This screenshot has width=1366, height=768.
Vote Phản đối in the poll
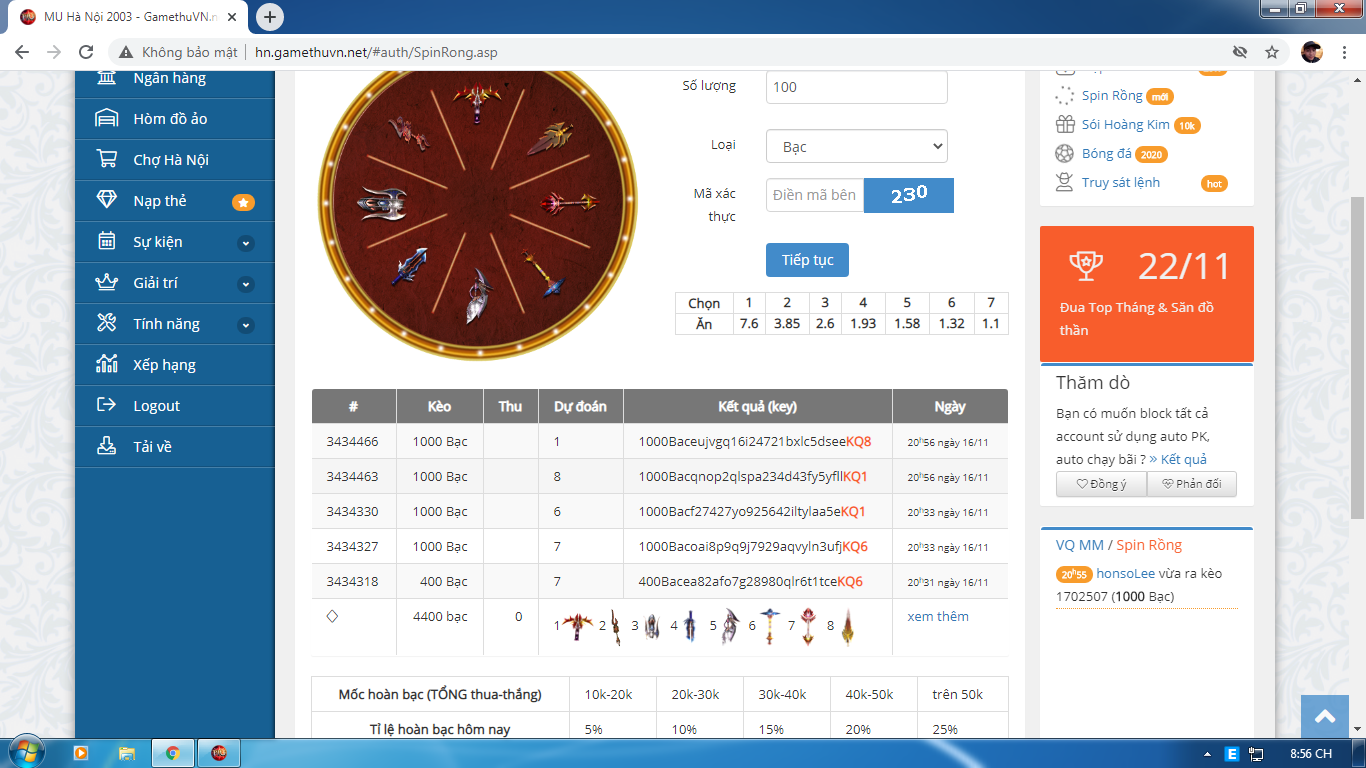[x=1191, y=484]
